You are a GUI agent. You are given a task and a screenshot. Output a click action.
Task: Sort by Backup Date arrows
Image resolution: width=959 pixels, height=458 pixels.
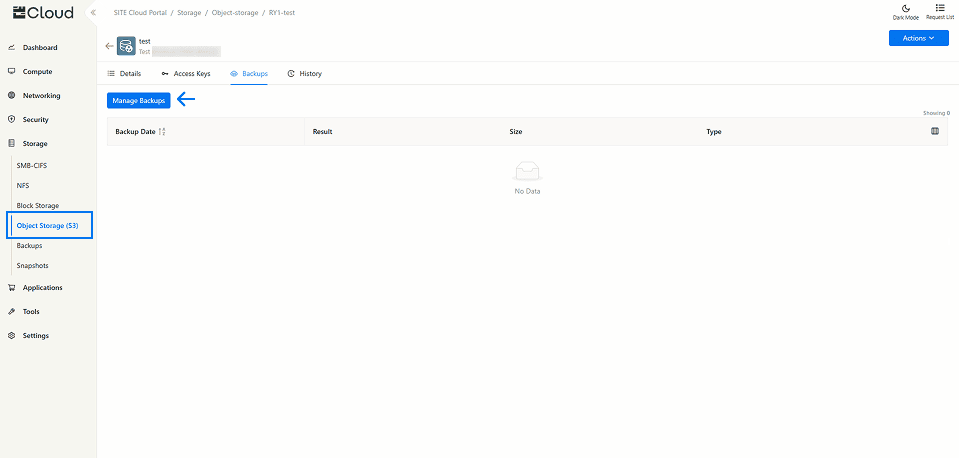pos(162,132)
